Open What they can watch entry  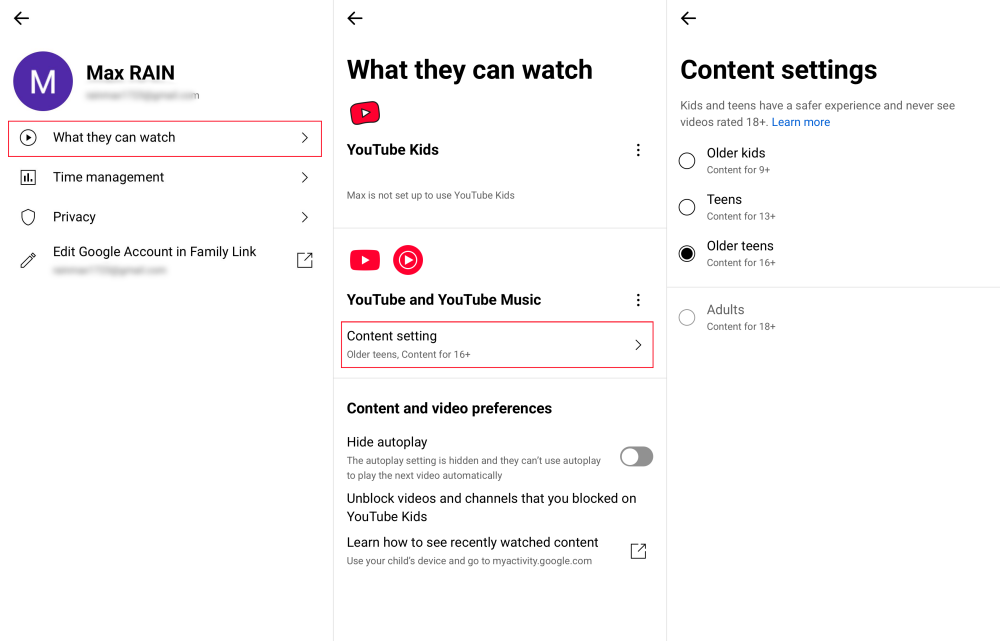click(x=165, y=138)
